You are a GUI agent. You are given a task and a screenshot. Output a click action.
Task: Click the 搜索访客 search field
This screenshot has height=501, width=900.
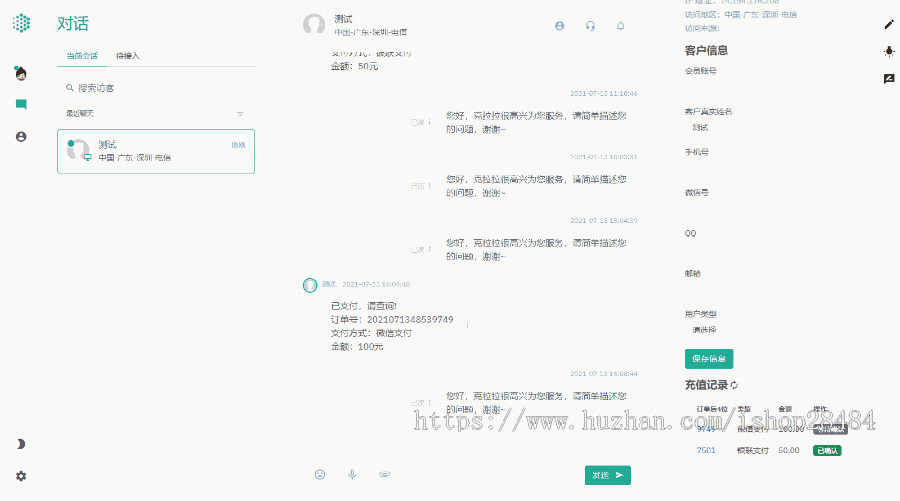point(156,88)
